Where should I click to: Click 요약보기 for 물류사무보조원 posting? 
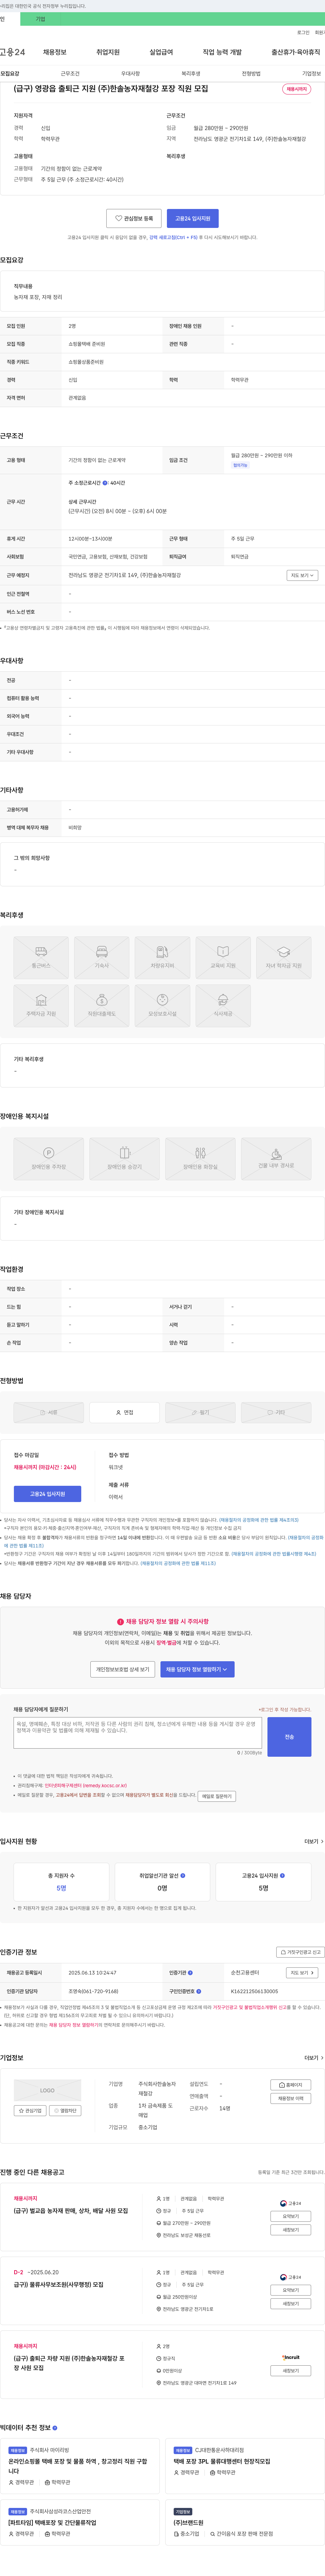coord(291,2291)
